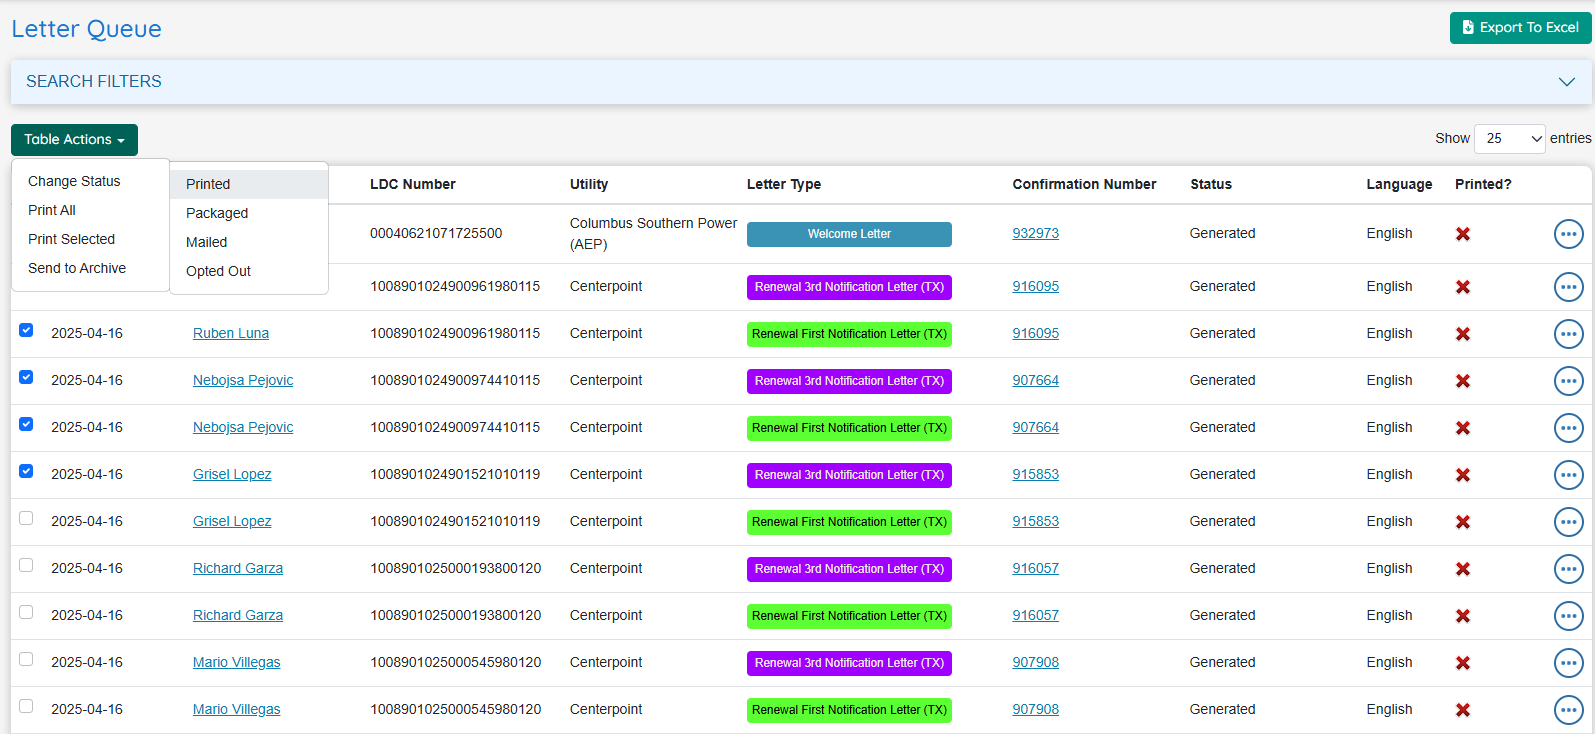Viewport: 1595px width, 734px height.
Task: Click not-printed X icon in Welcome Letter row
Action: (1463, 234)
